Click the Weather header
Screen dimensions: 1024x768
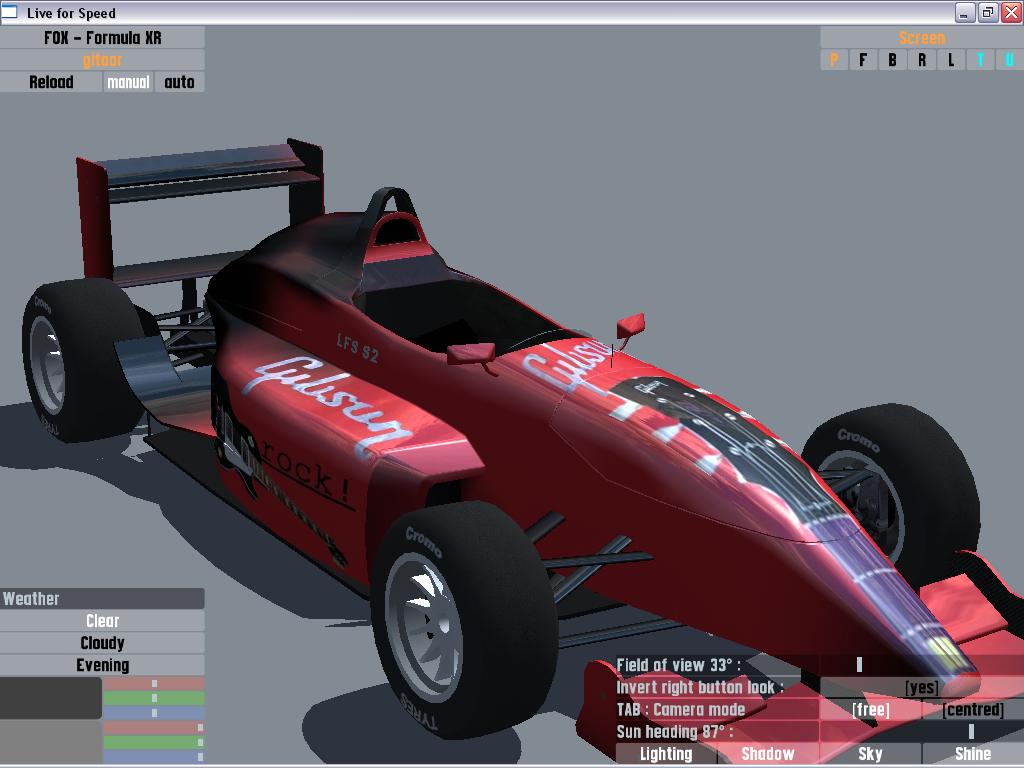click(x=103, y=599)
